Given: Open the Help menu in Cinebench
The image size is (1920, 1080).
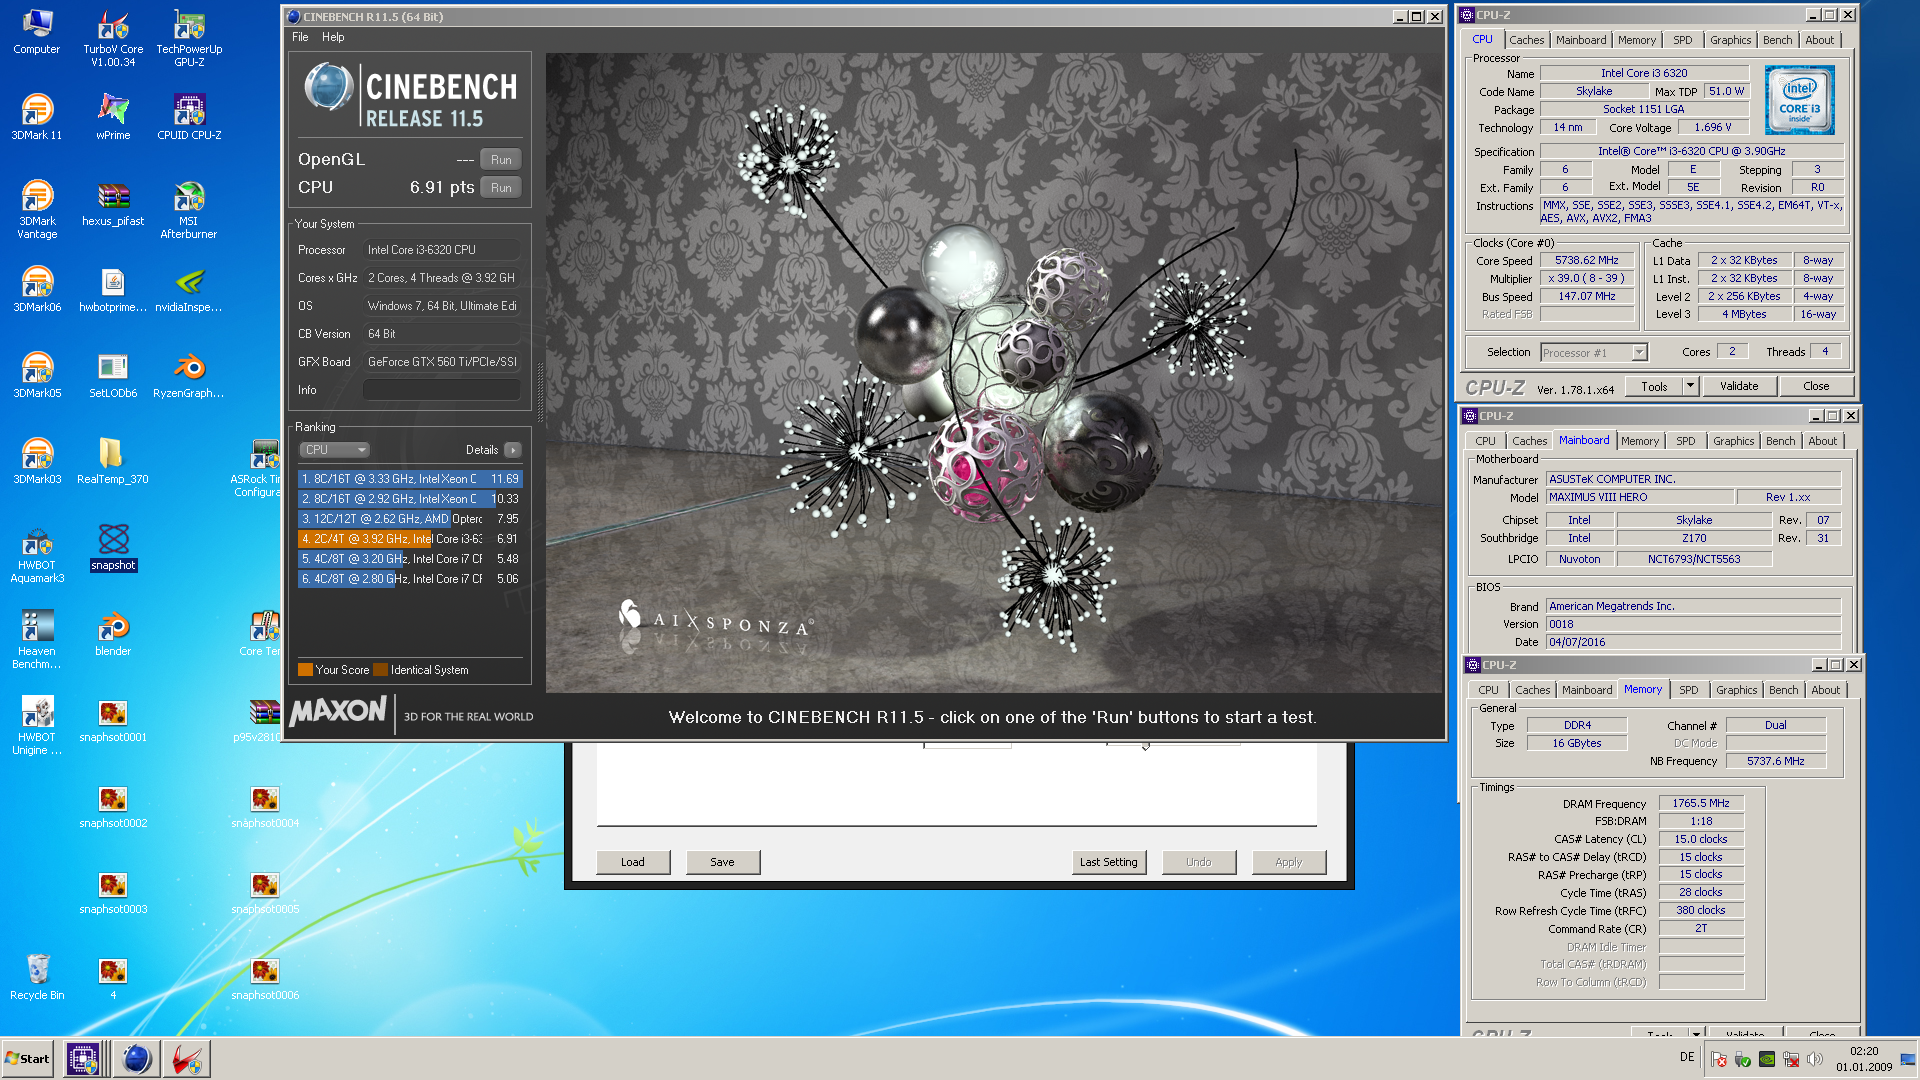Looking at the screenshot, I should click(x=333, y=37).
